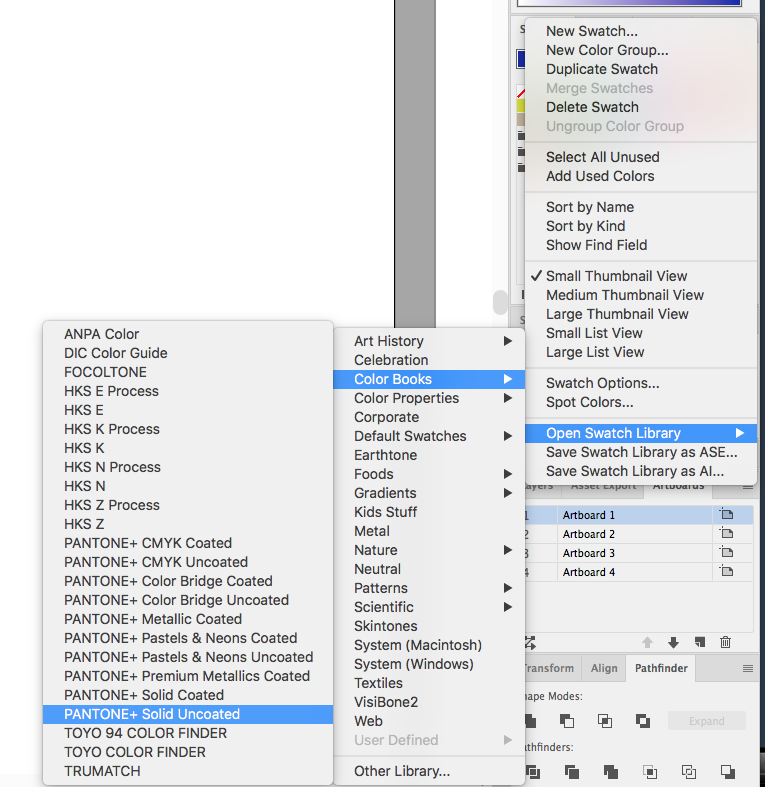Viewport: 765px width, 787px height.
Task: Switch to Large List View
Action: coord(641,352)
